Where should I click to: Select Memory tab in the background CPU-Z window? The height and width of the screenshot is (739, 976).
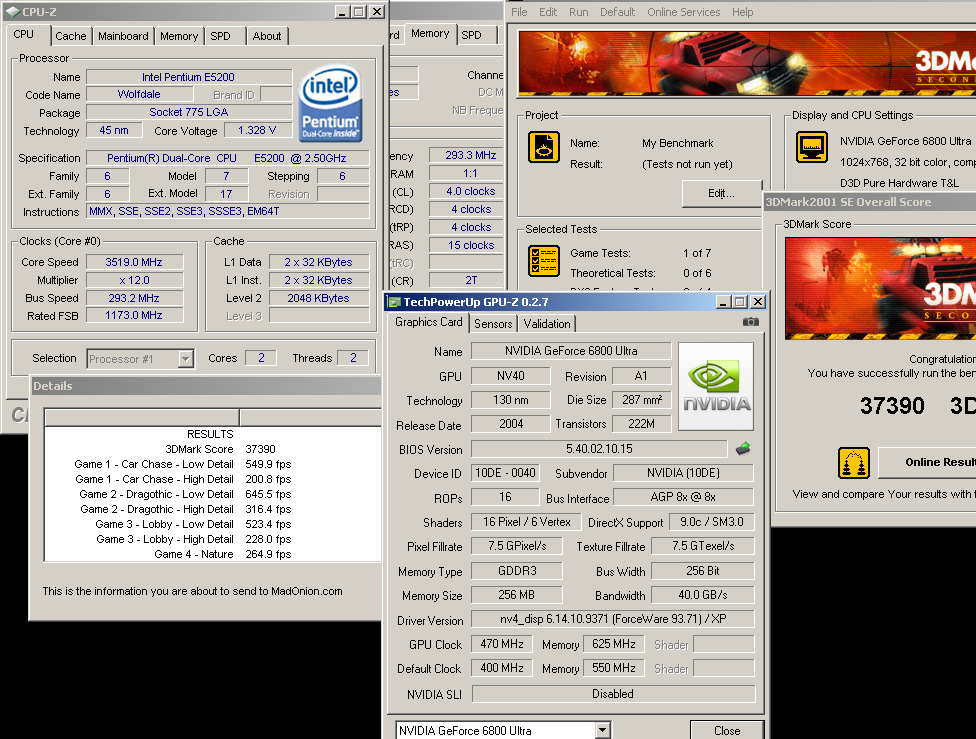point(429,34)
